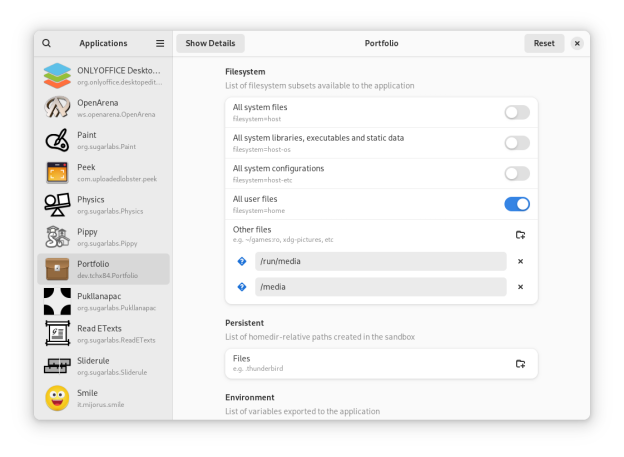Click the blue question icon beside /run/media

point(242,261)
